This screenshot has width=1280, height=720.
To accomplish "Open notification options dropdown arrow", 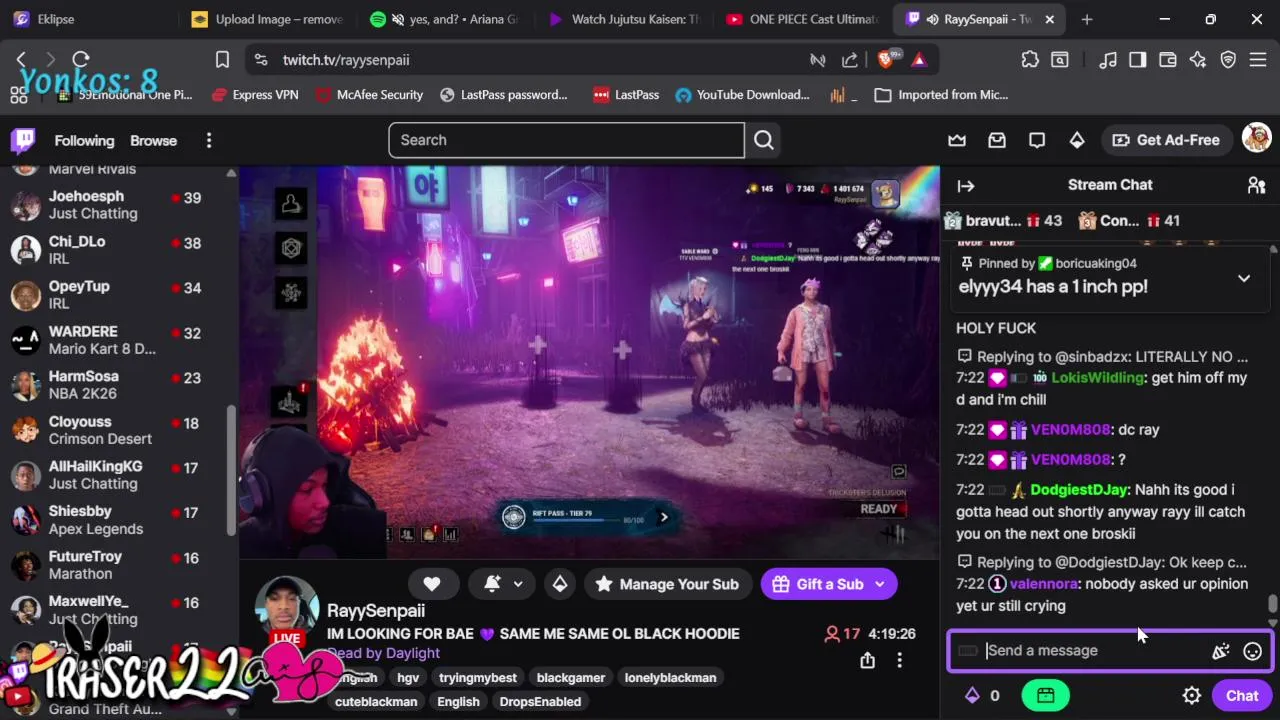I will point(518,584).
